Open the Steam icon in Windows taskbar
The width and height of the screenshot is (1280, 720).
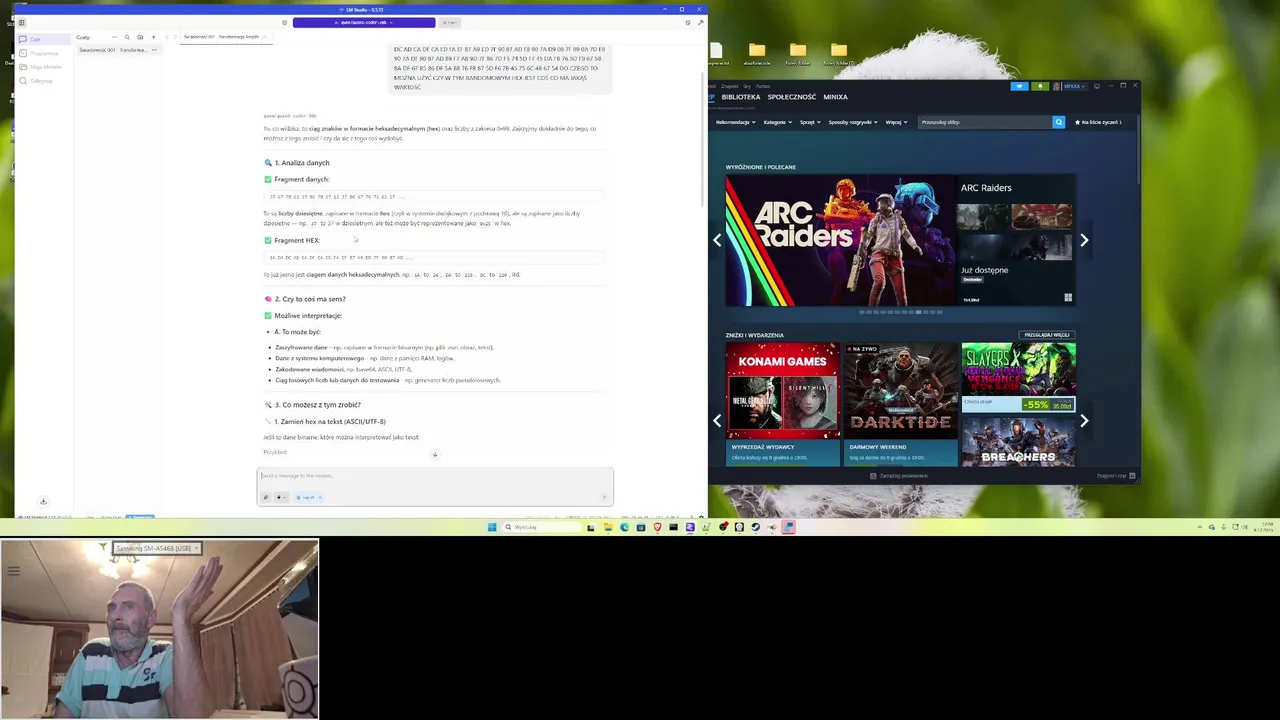tap(755, 527)
